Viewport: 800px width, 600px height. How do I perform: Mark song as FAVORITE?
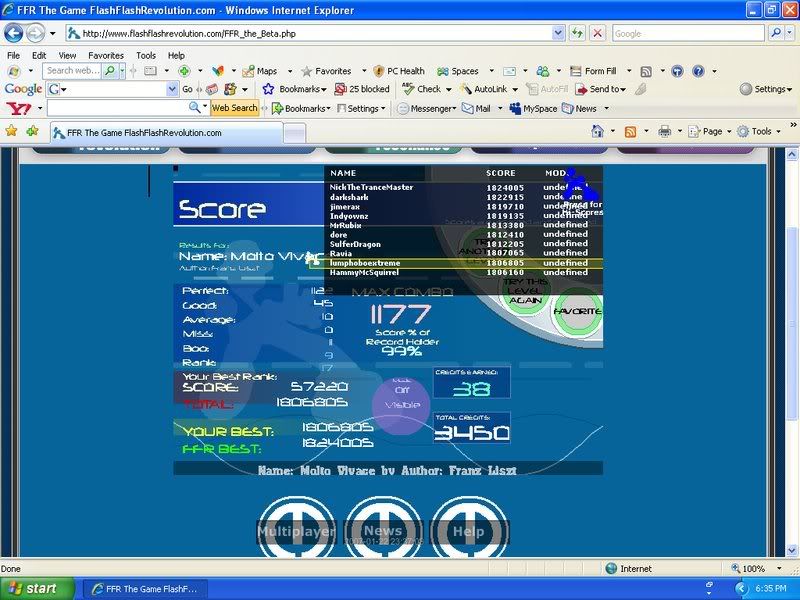click(577, 311)
